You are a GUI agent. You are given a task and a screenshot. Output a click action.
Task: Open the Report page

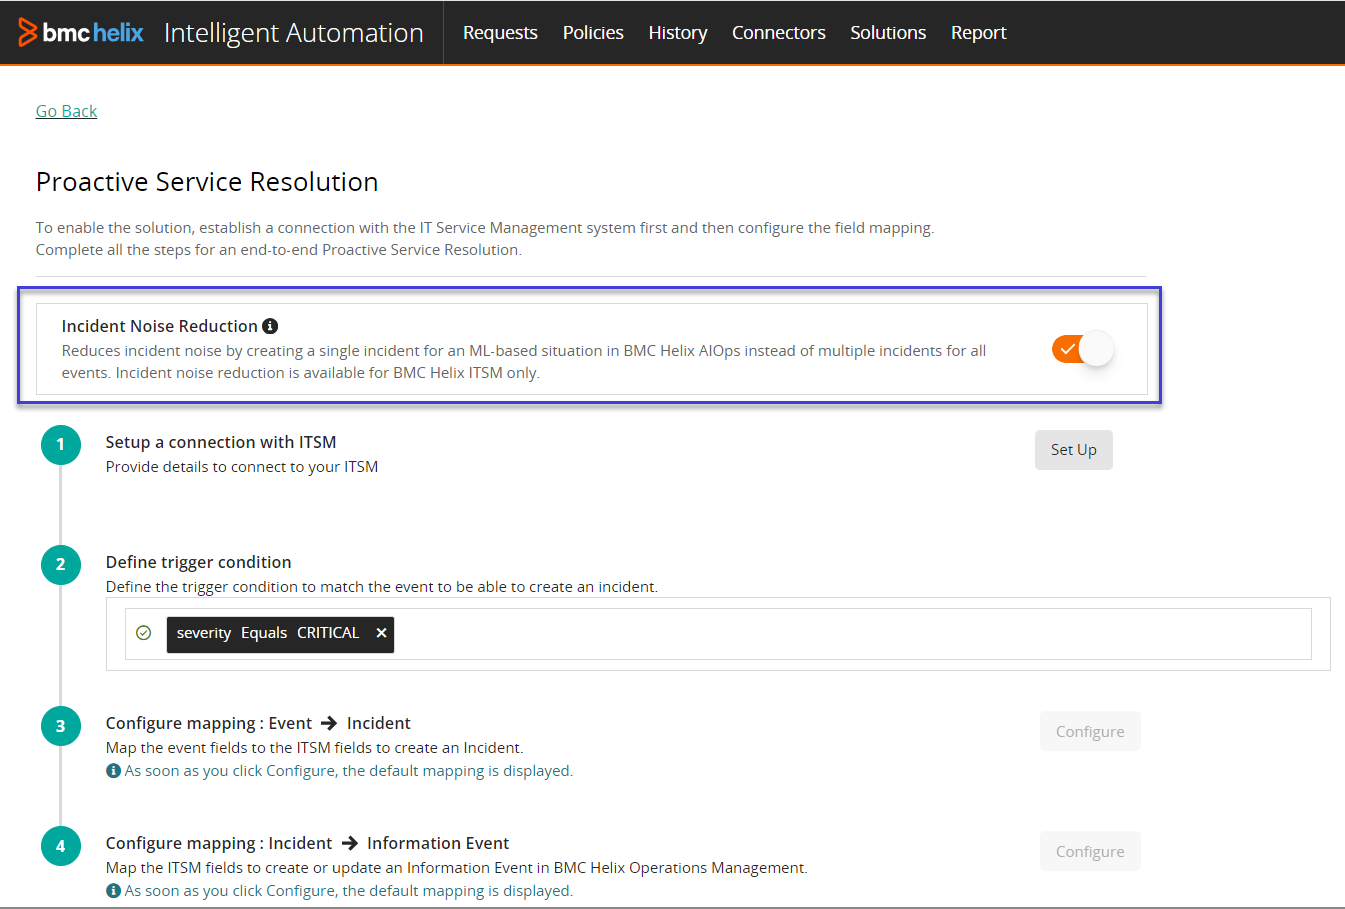click(979, 33)
